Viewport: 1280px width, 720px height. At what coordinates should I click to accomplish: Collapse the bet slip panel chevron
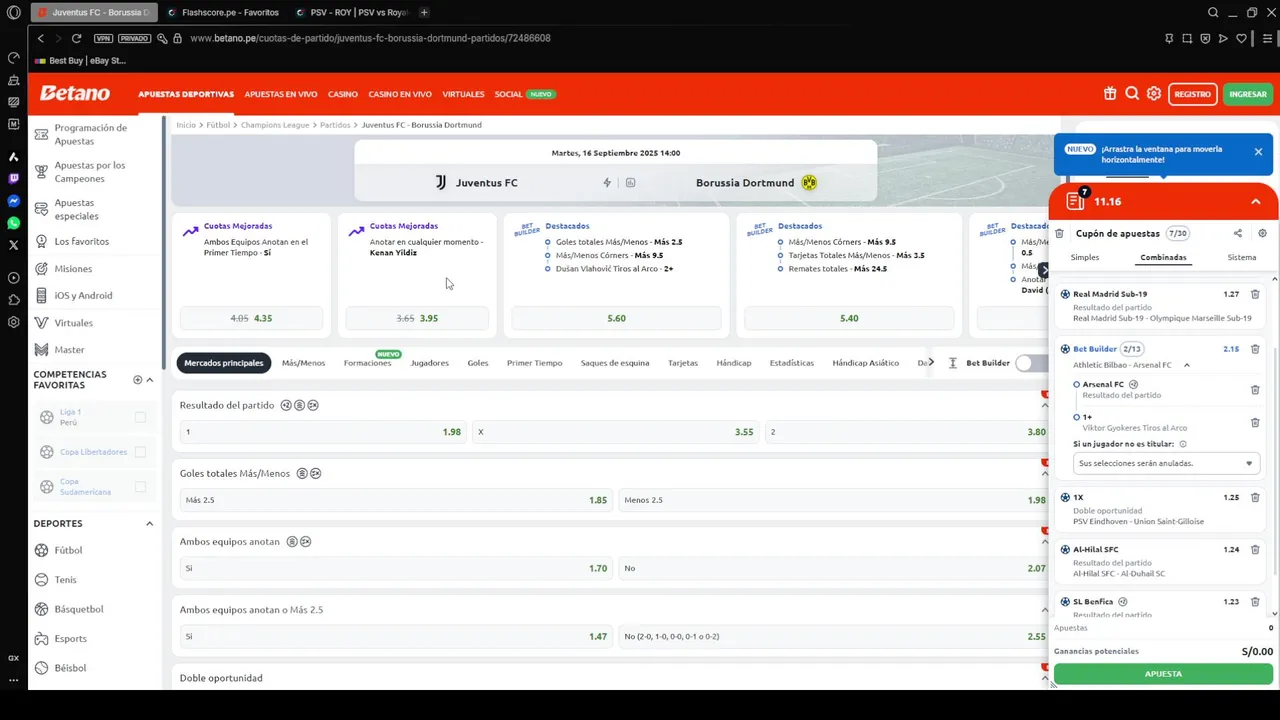(1256, 202)
